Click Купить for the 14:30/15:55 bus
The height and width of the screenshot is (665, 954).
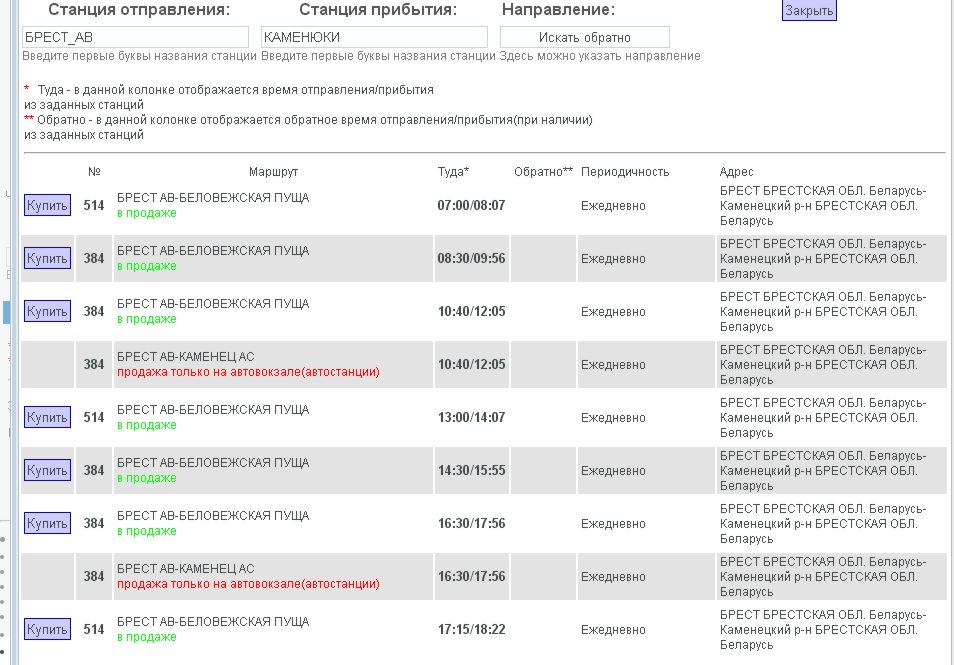pyautogui.click(x=47, y=470)
